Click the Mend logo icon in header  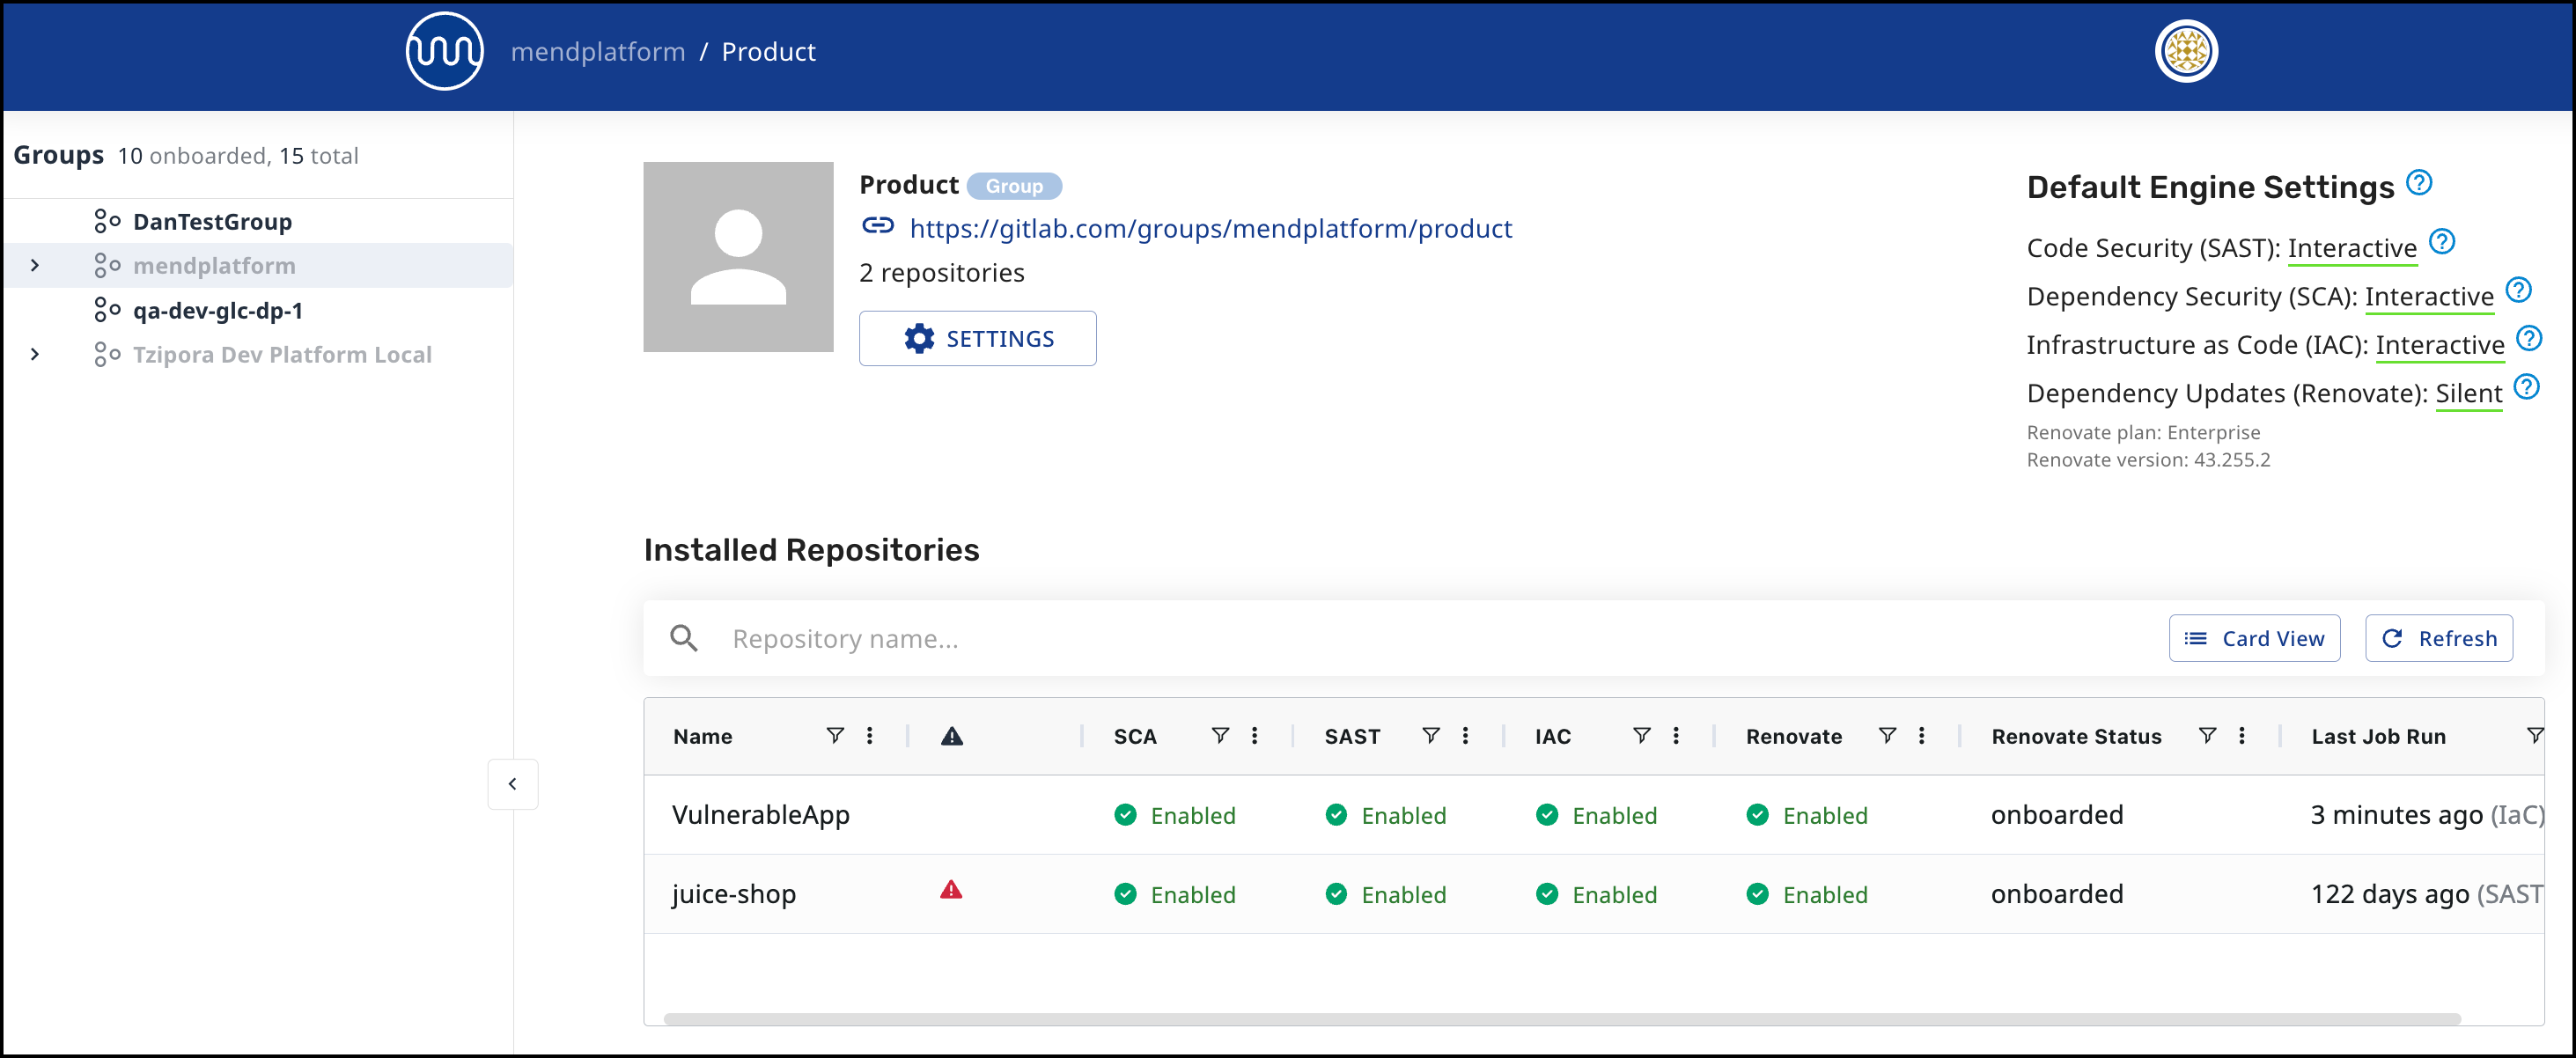point(444,51)
